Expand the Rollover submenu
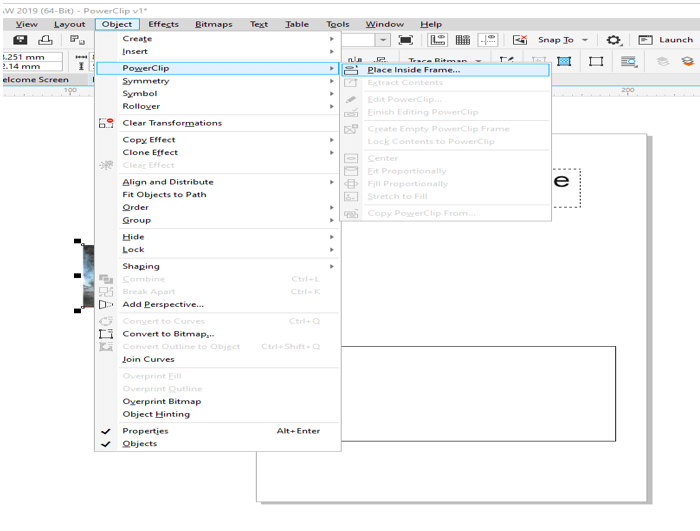The width and height of the screenshot is (700, 531). [218, 106]
